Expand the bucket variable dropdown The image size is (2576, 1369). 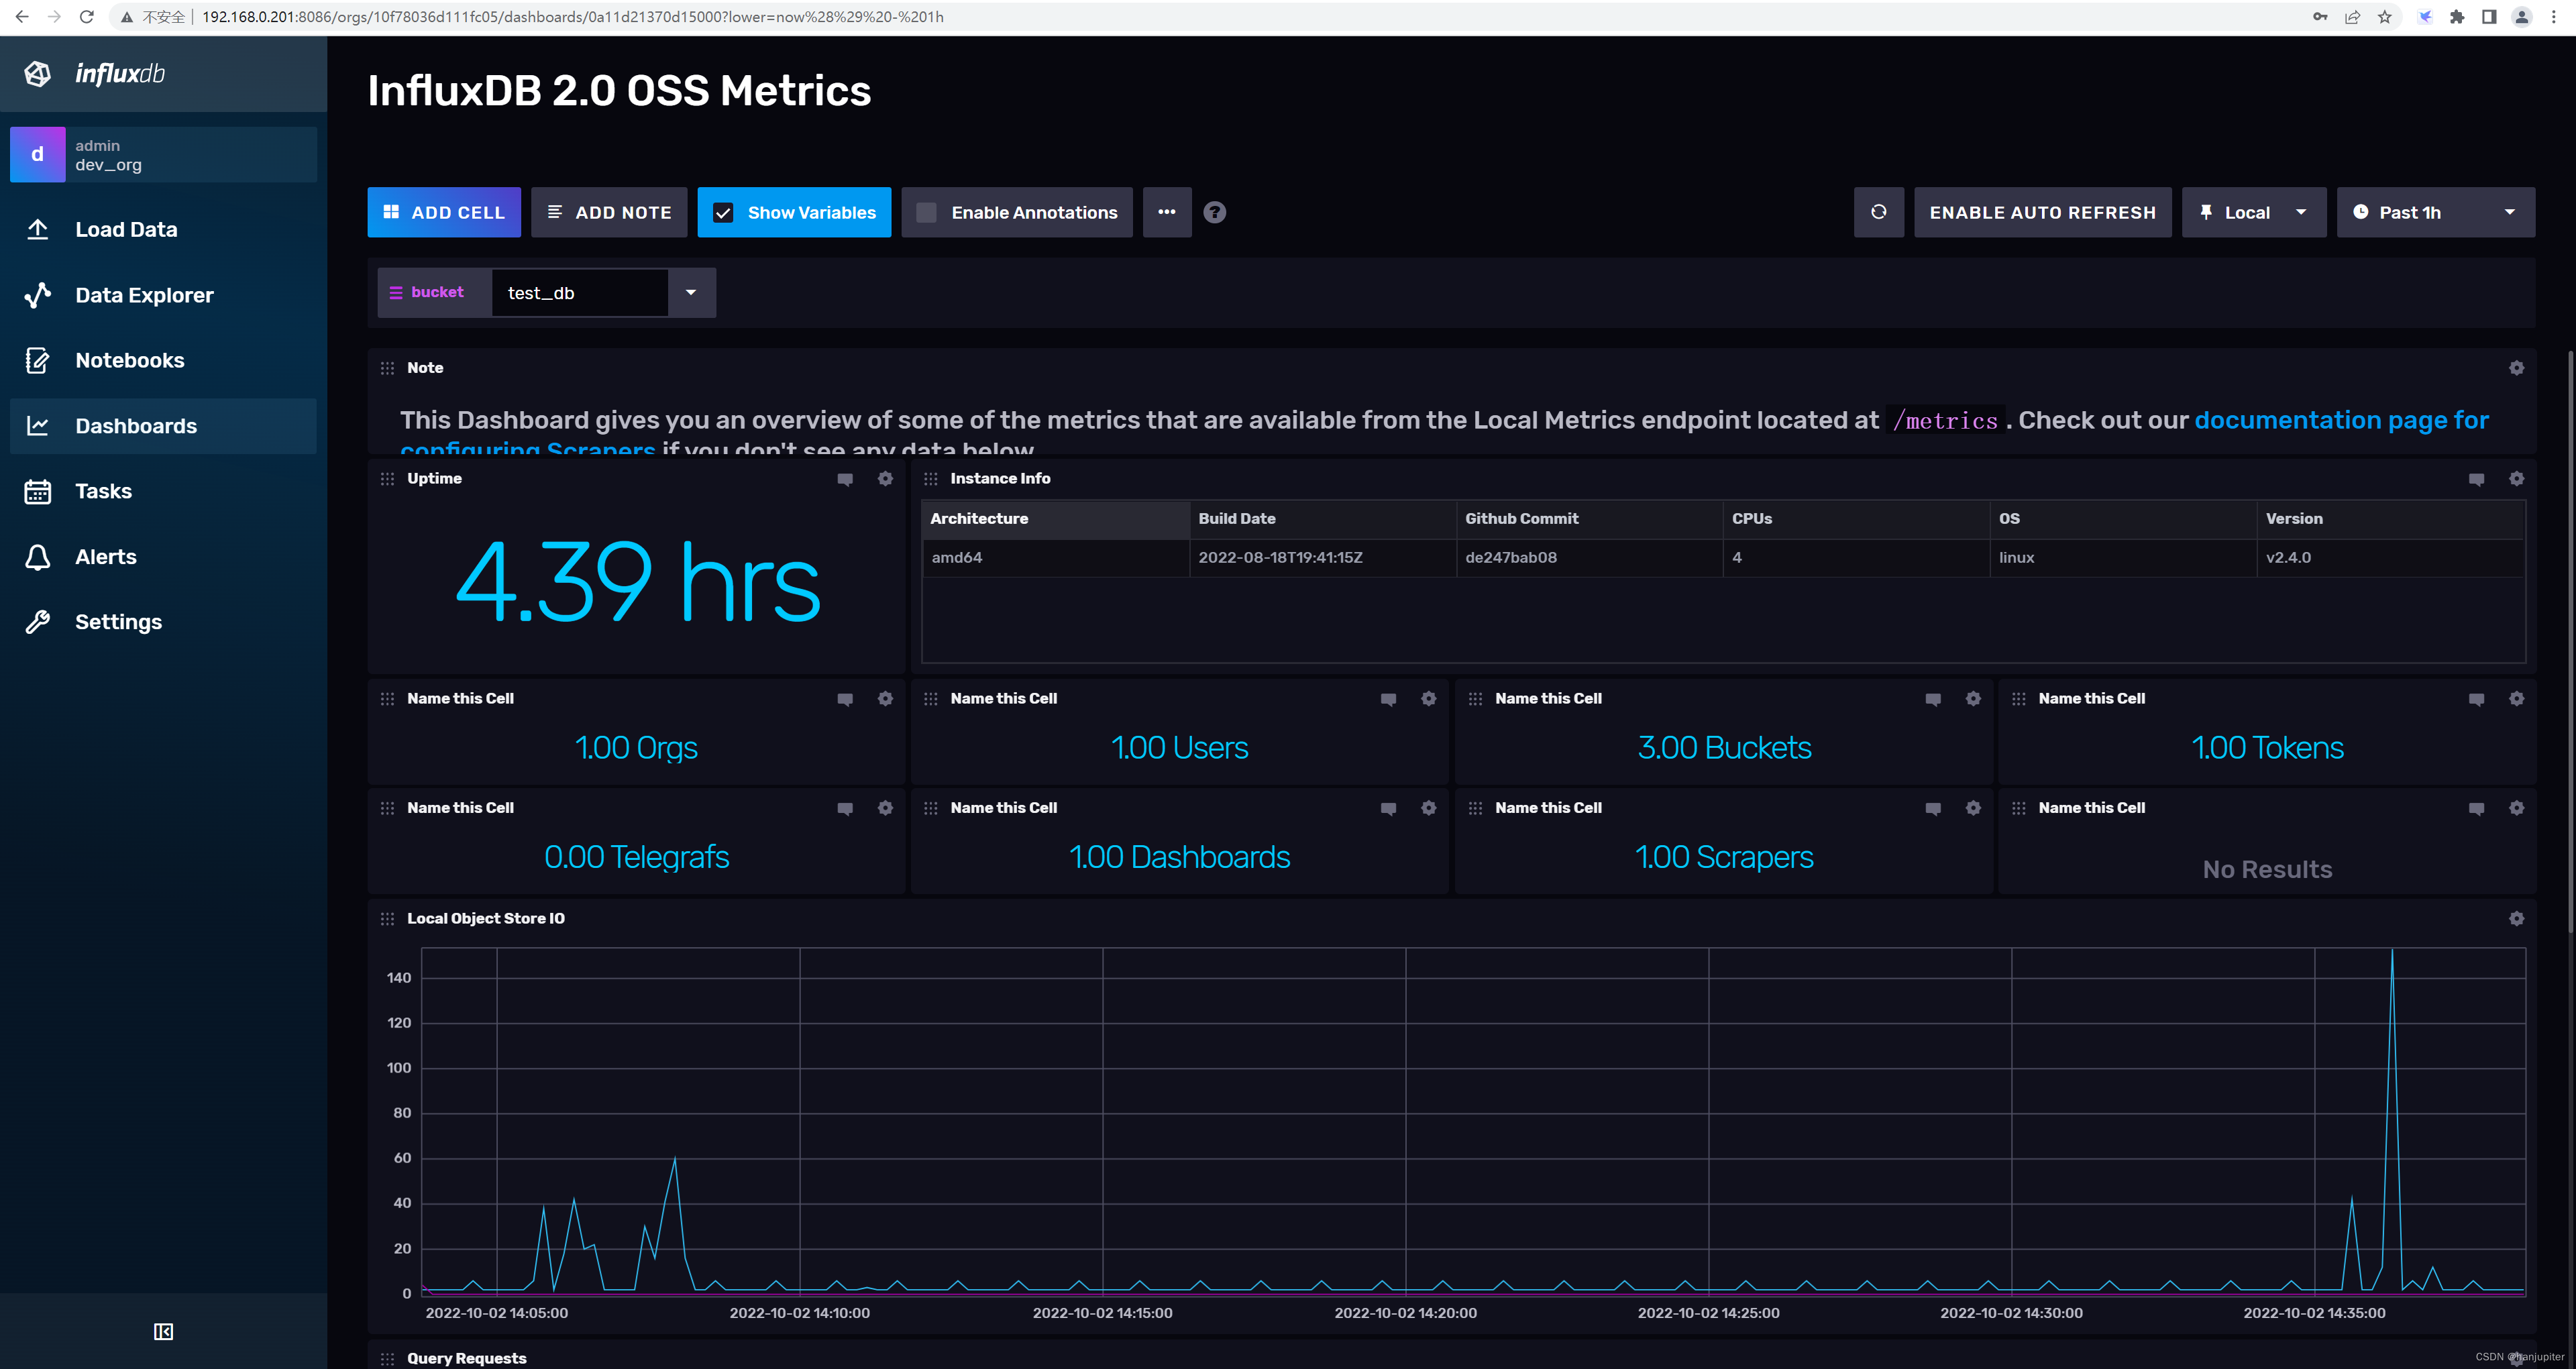[691, 293]
